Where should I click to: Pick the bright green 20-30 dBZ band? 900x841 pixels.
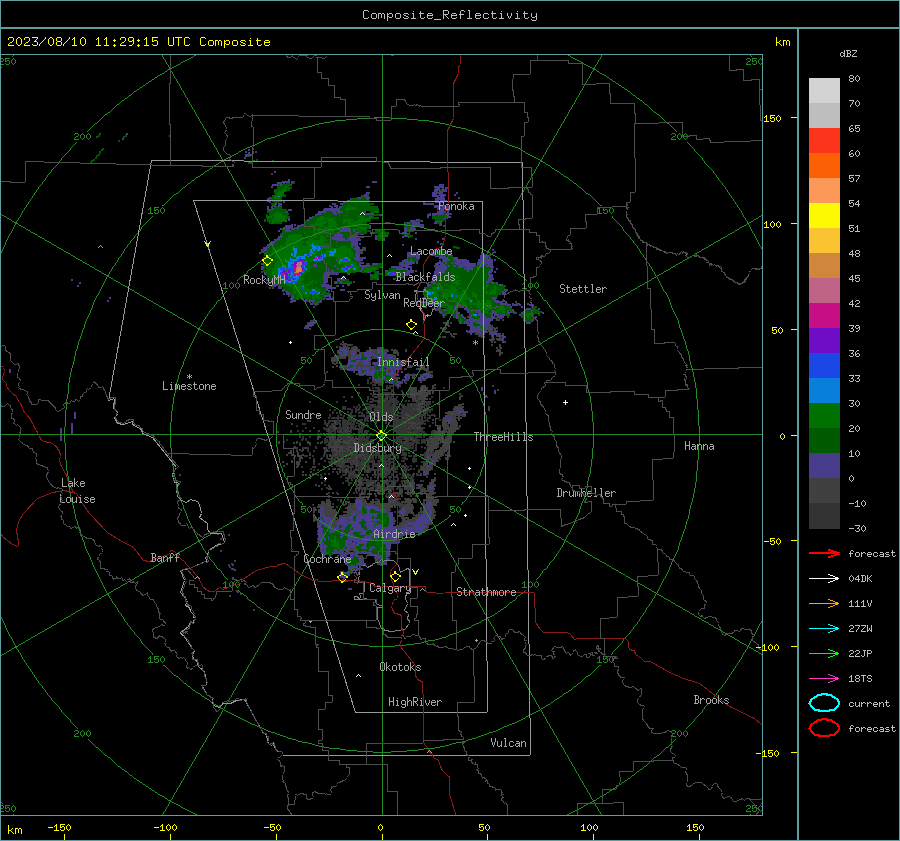(824, 416)
